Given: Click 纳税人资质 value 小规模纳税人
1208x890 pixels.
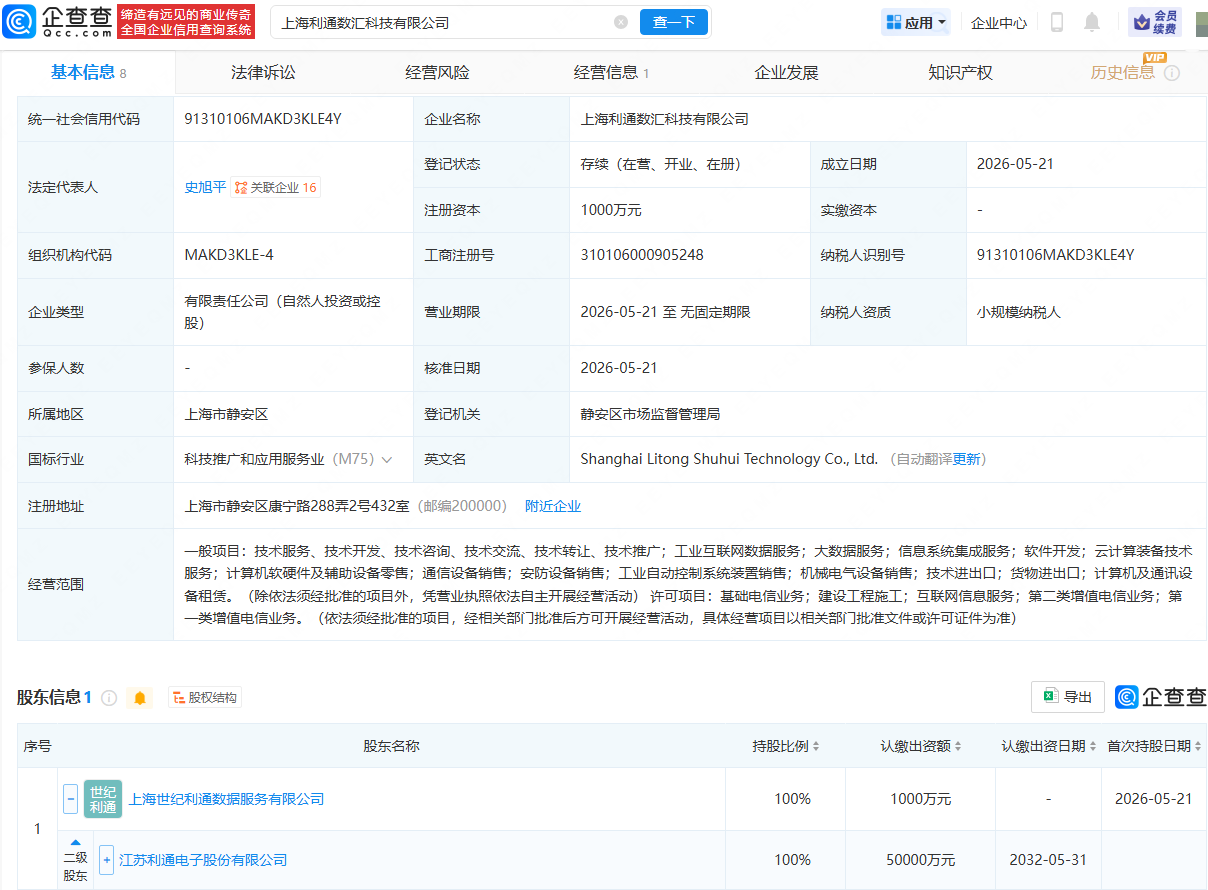Looking at the screenshot, I should 1019,312.
